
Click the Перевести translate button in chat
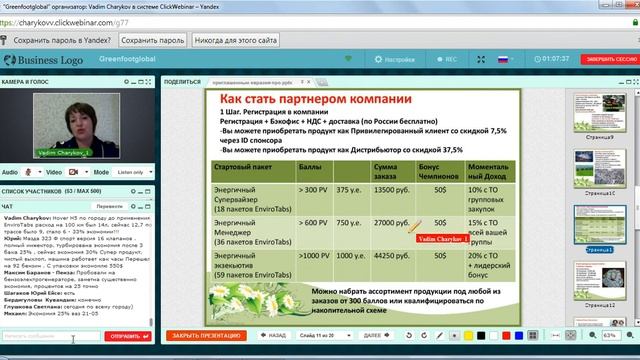click(109, 207)
